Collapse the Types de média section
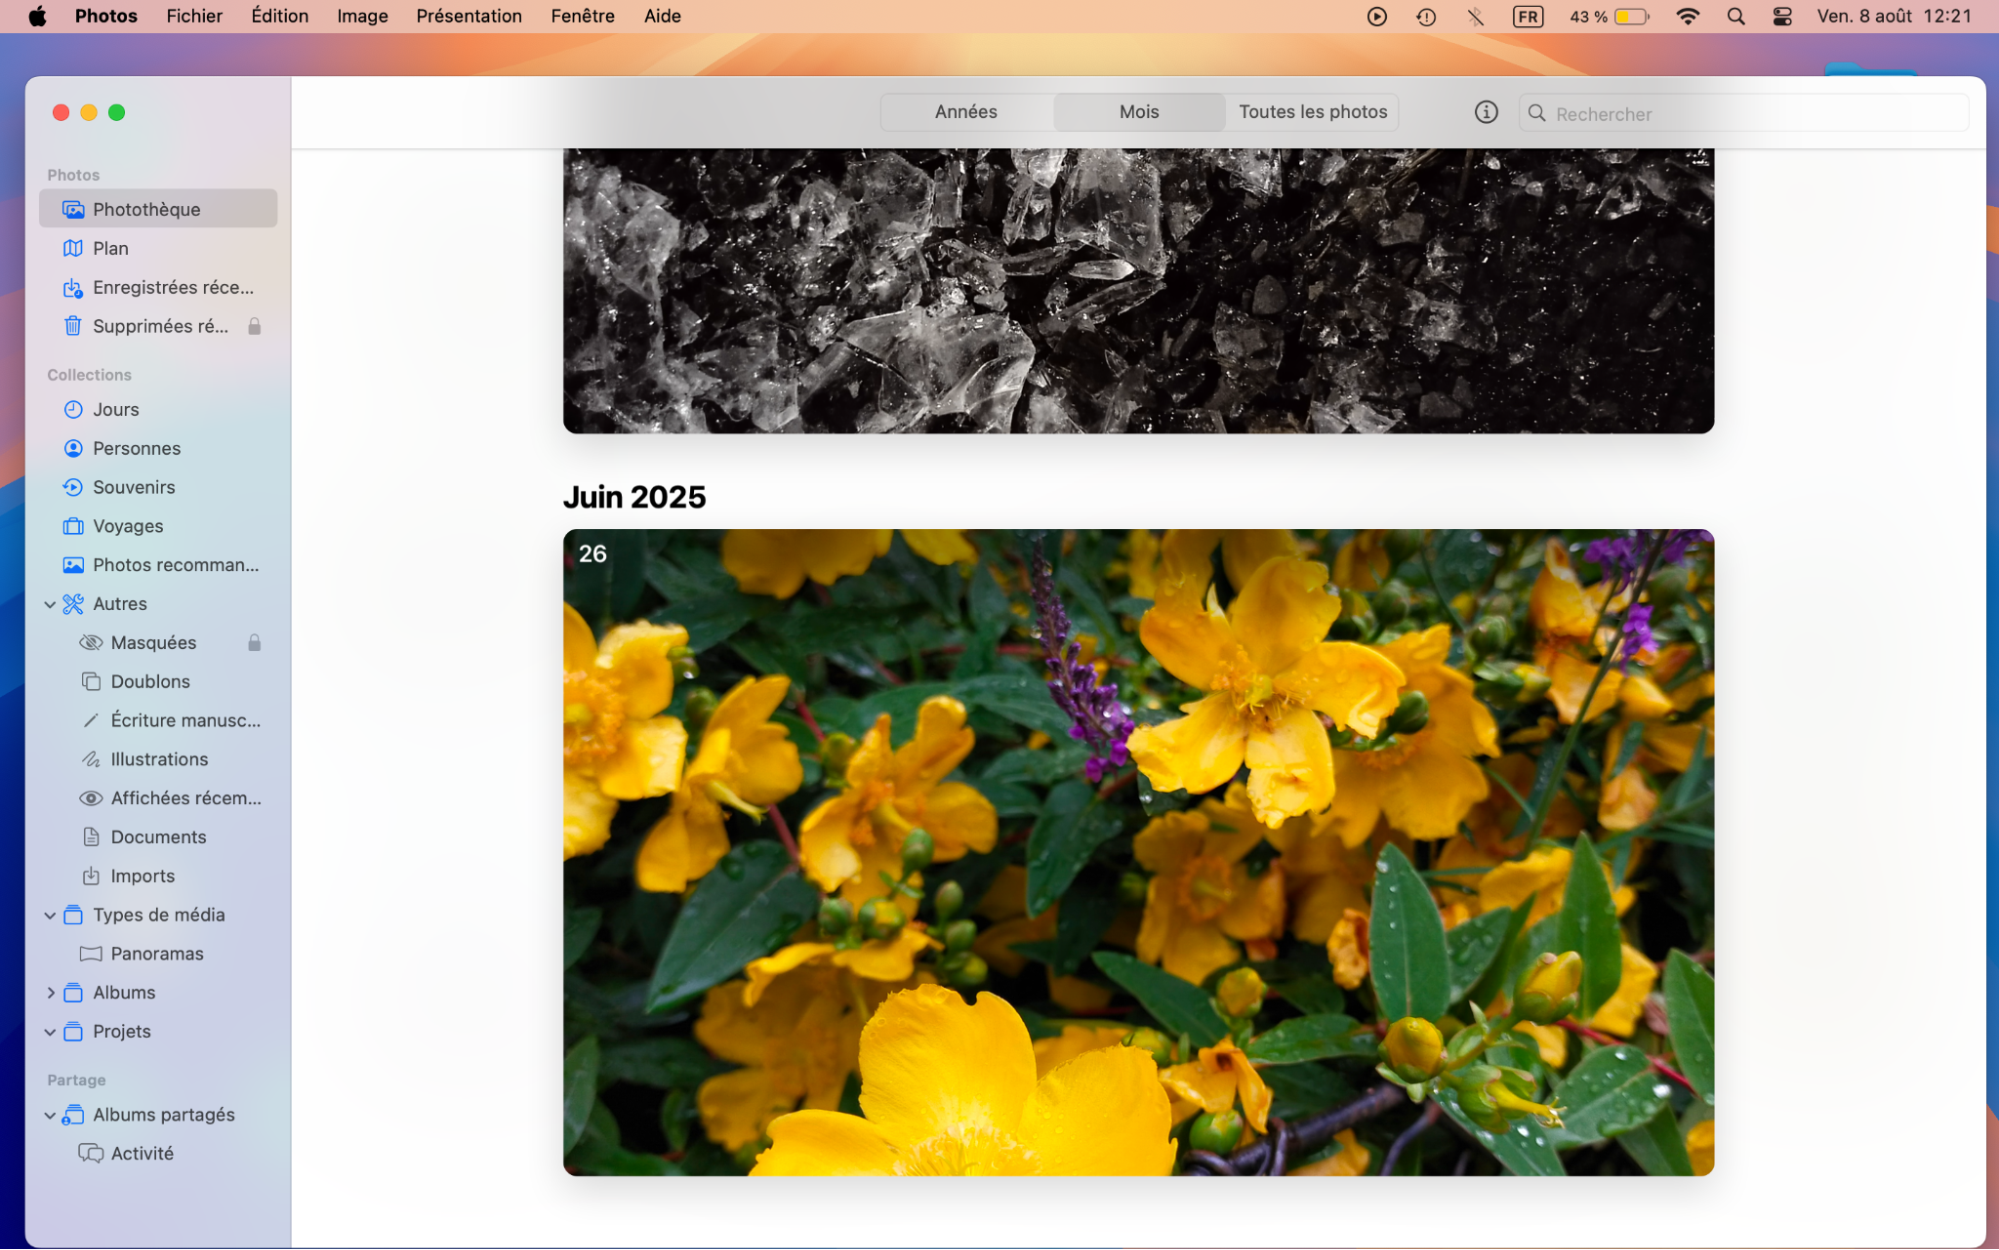This screenshot has width=1999, height=1250. 50,914
